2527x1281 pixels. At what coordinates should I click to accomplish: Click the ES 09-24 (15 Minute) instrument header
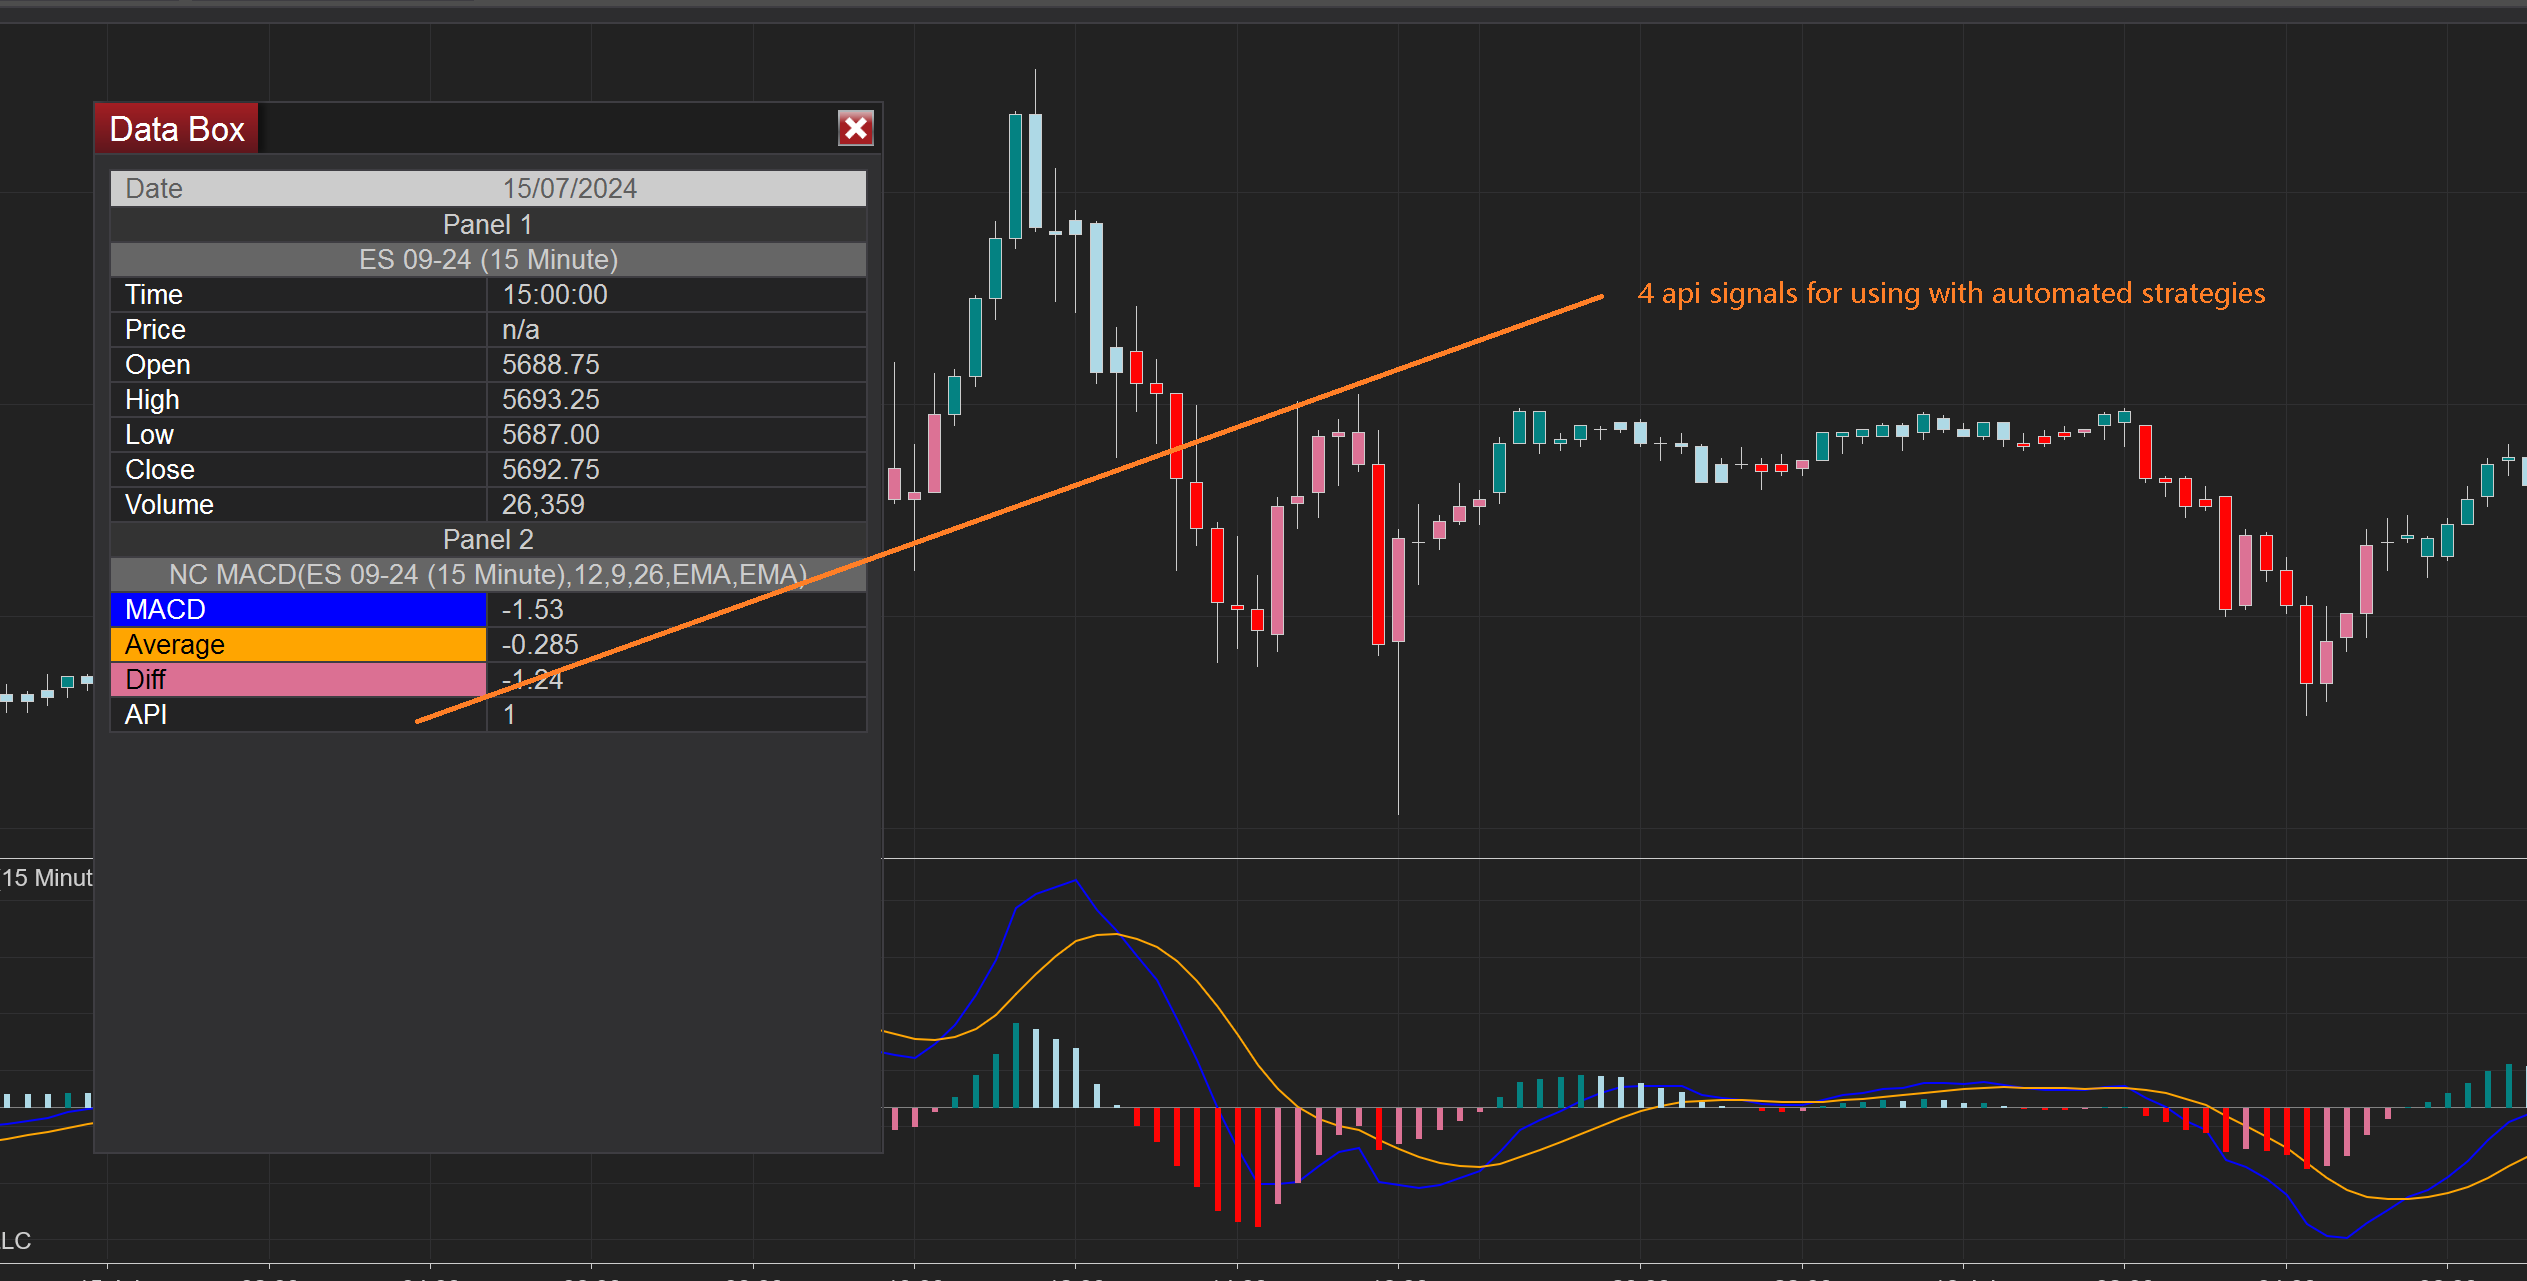pyautogui.click(x=488, y=259)
